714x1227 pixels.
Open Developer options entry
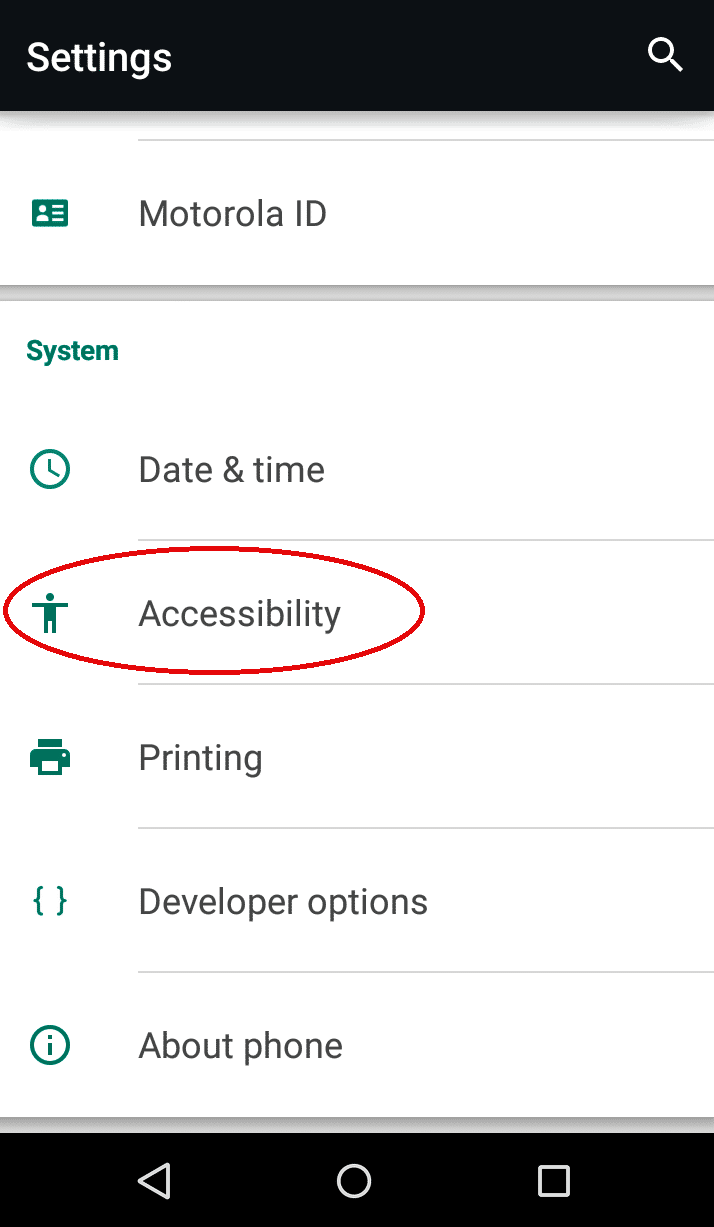click(283, 901)
